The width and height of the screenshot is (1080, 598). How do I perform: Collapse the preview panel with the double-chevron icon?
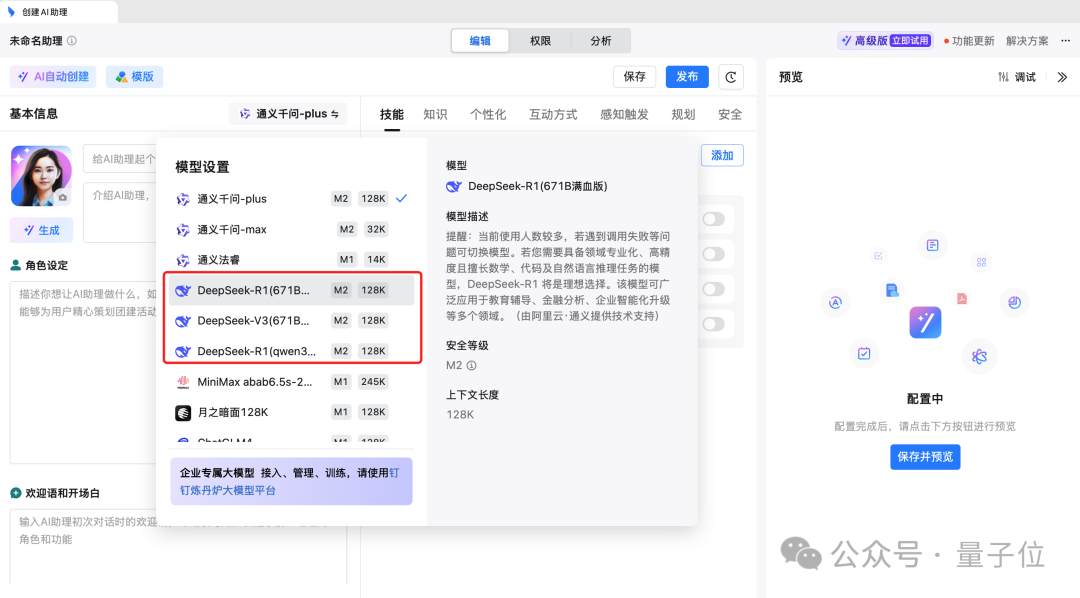(1062, 77)
